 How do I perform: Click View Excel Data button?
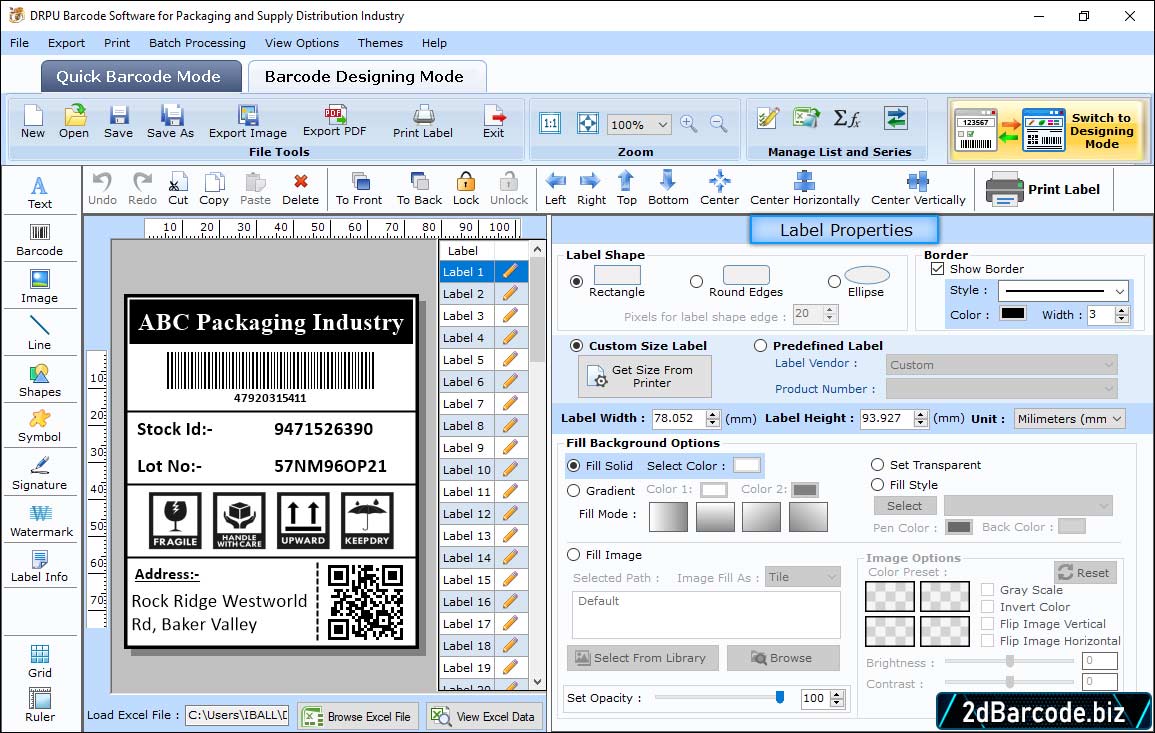(484, 716)
